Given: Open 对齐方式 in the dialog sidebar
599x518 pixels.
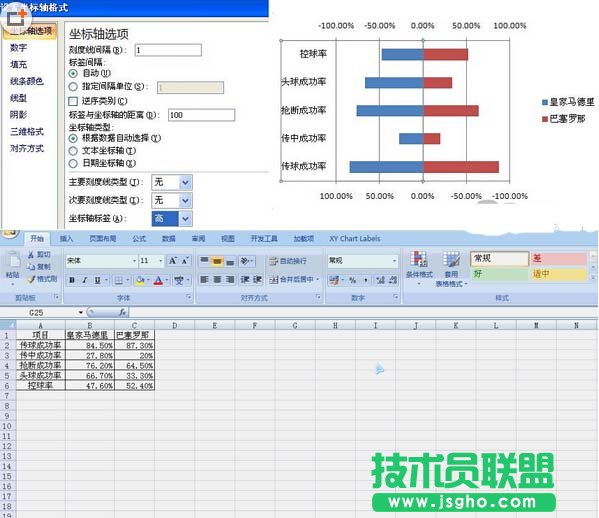Looking at the screenshot, I should 27,149.
